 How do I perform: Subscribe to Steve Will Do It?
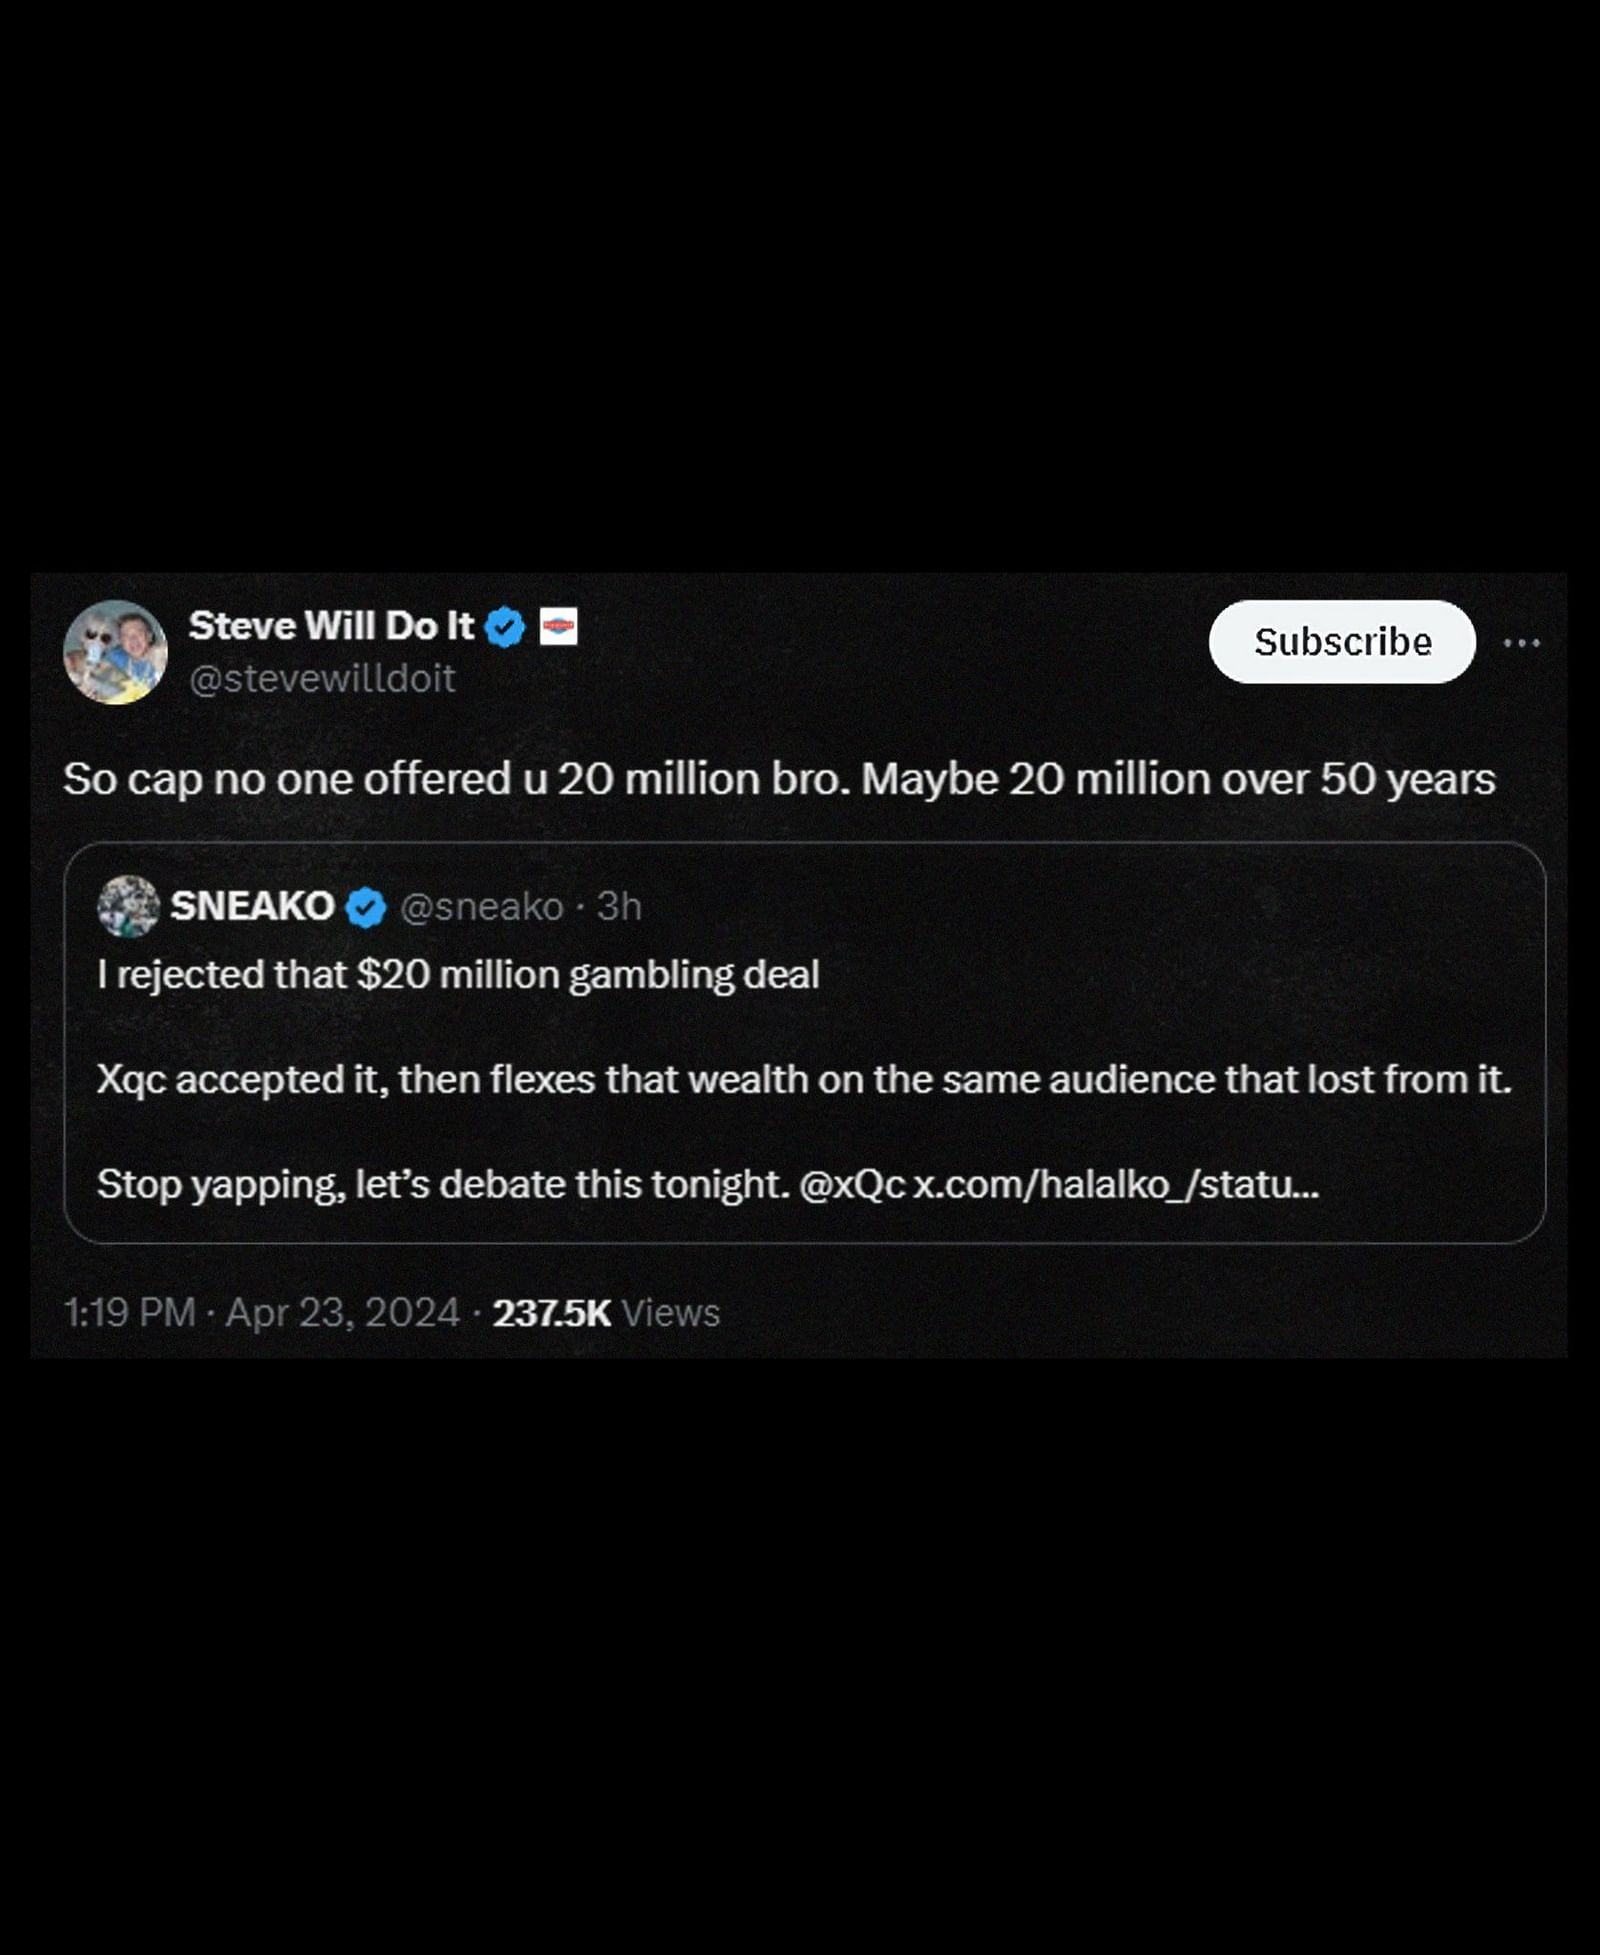tap(1343, 643)
